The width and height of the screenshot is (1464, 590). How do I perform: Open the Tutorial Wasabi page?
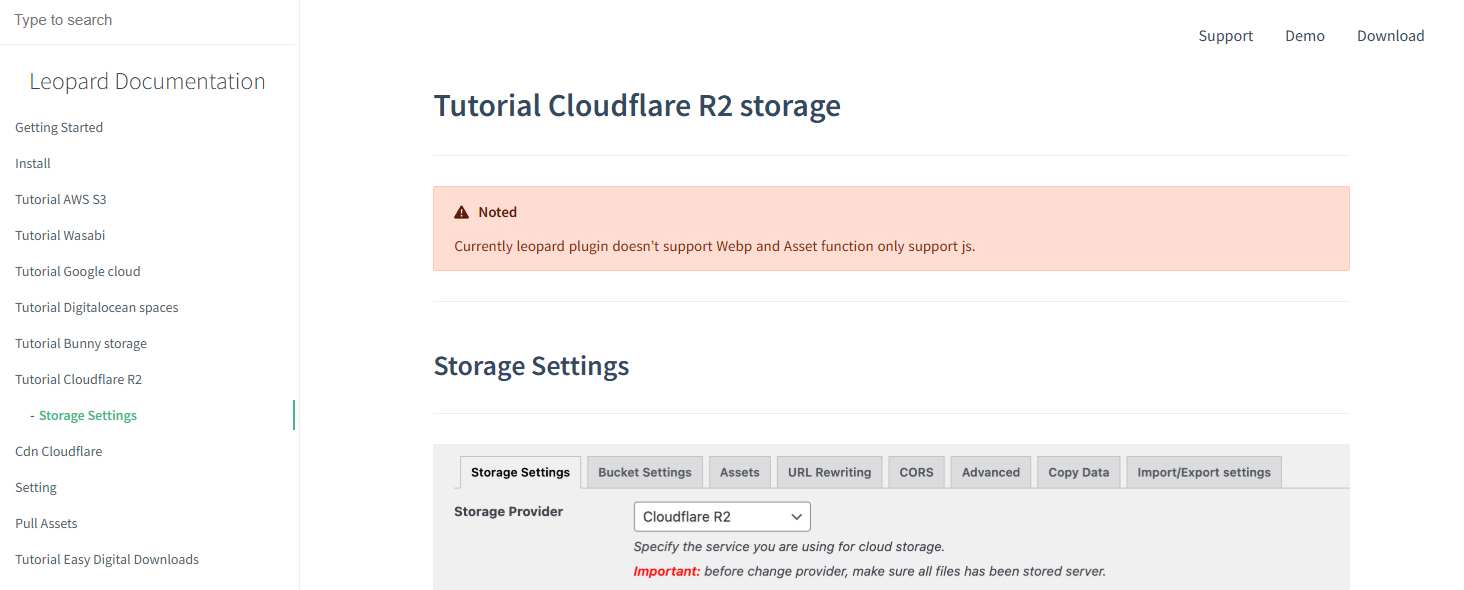[x=60, y=236]
